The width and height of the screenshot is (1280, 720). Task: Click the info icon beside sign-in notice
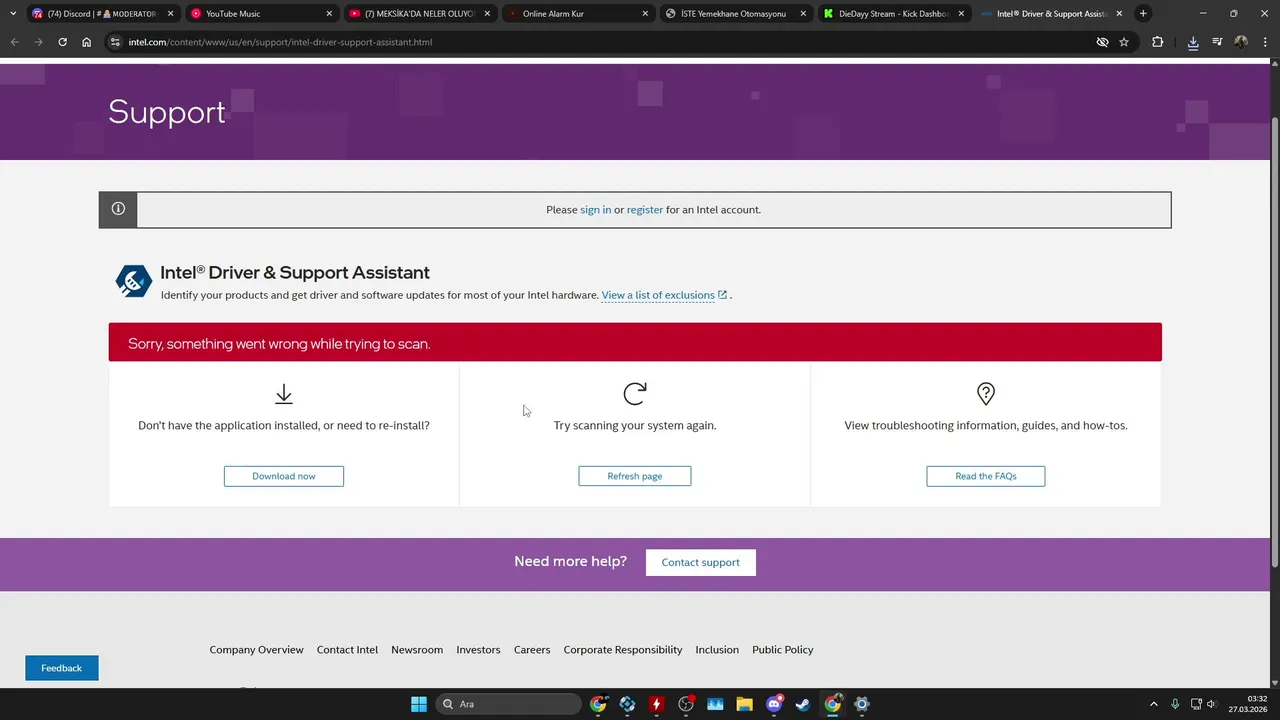118,209
